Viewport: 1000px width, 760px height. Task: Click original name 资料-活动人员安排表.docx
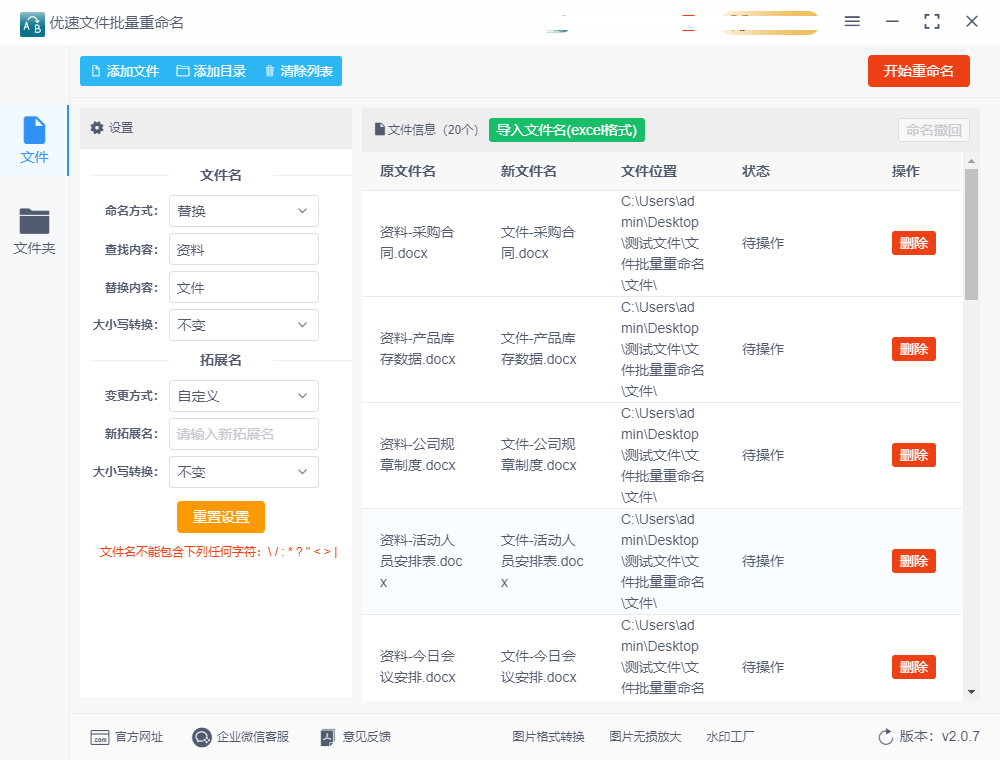[x=421, y=561]
